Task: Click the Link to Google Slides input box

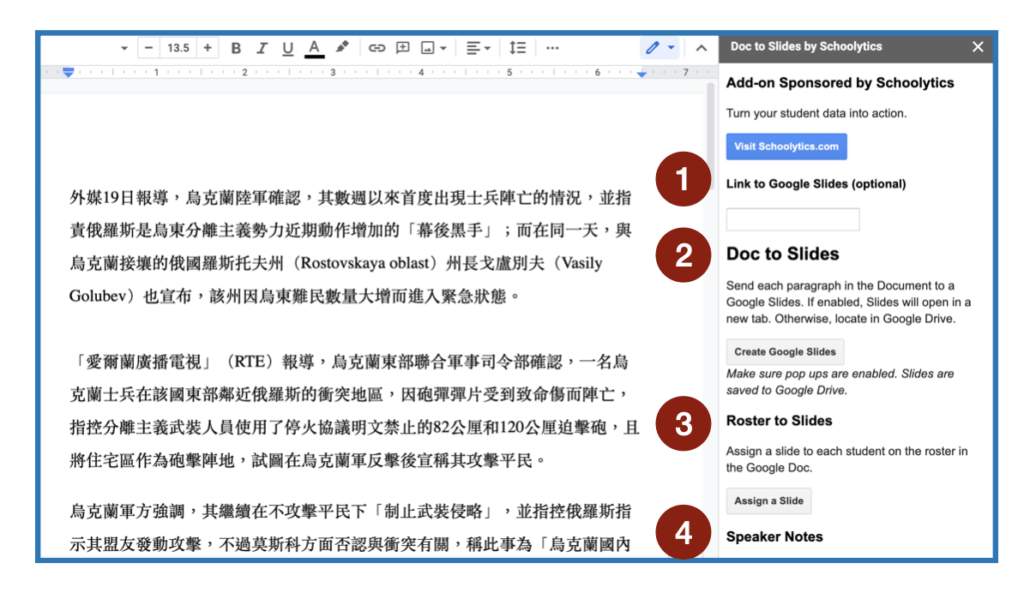Action: pos(792,219)
